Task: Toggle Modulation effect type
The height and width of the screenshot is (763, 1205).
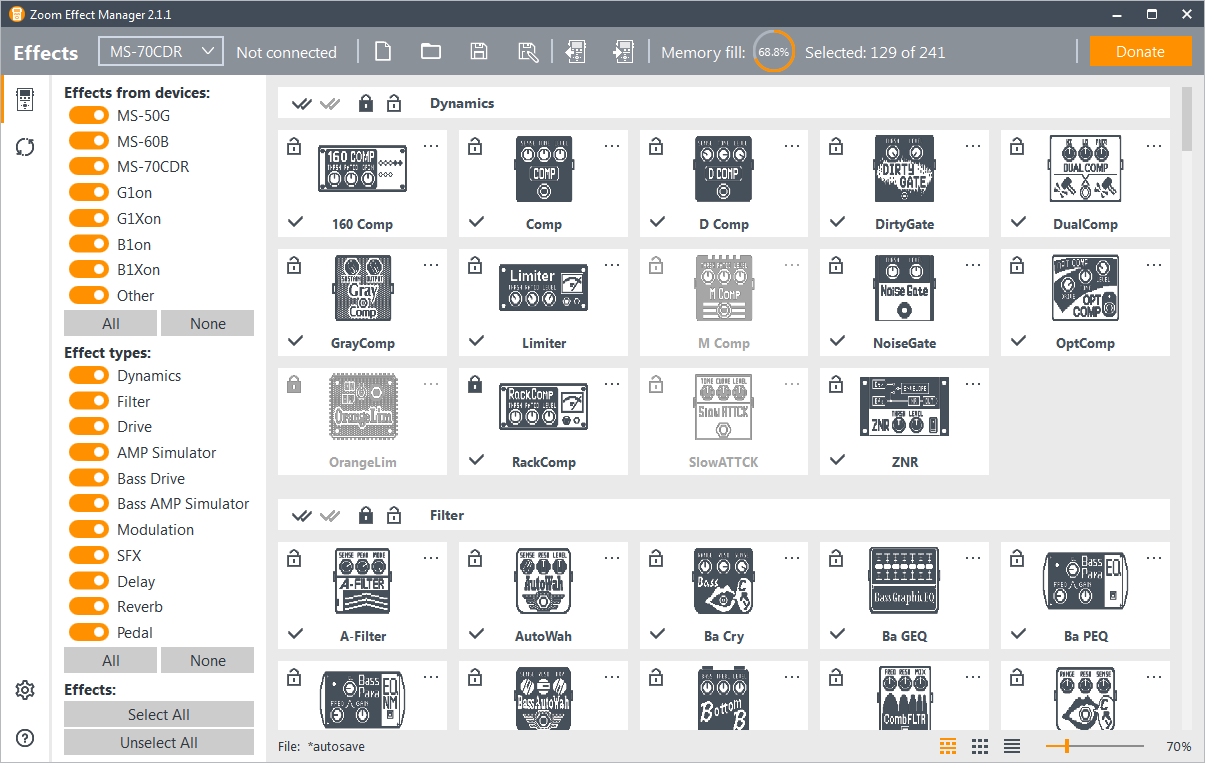Action: tap(89, 529)
